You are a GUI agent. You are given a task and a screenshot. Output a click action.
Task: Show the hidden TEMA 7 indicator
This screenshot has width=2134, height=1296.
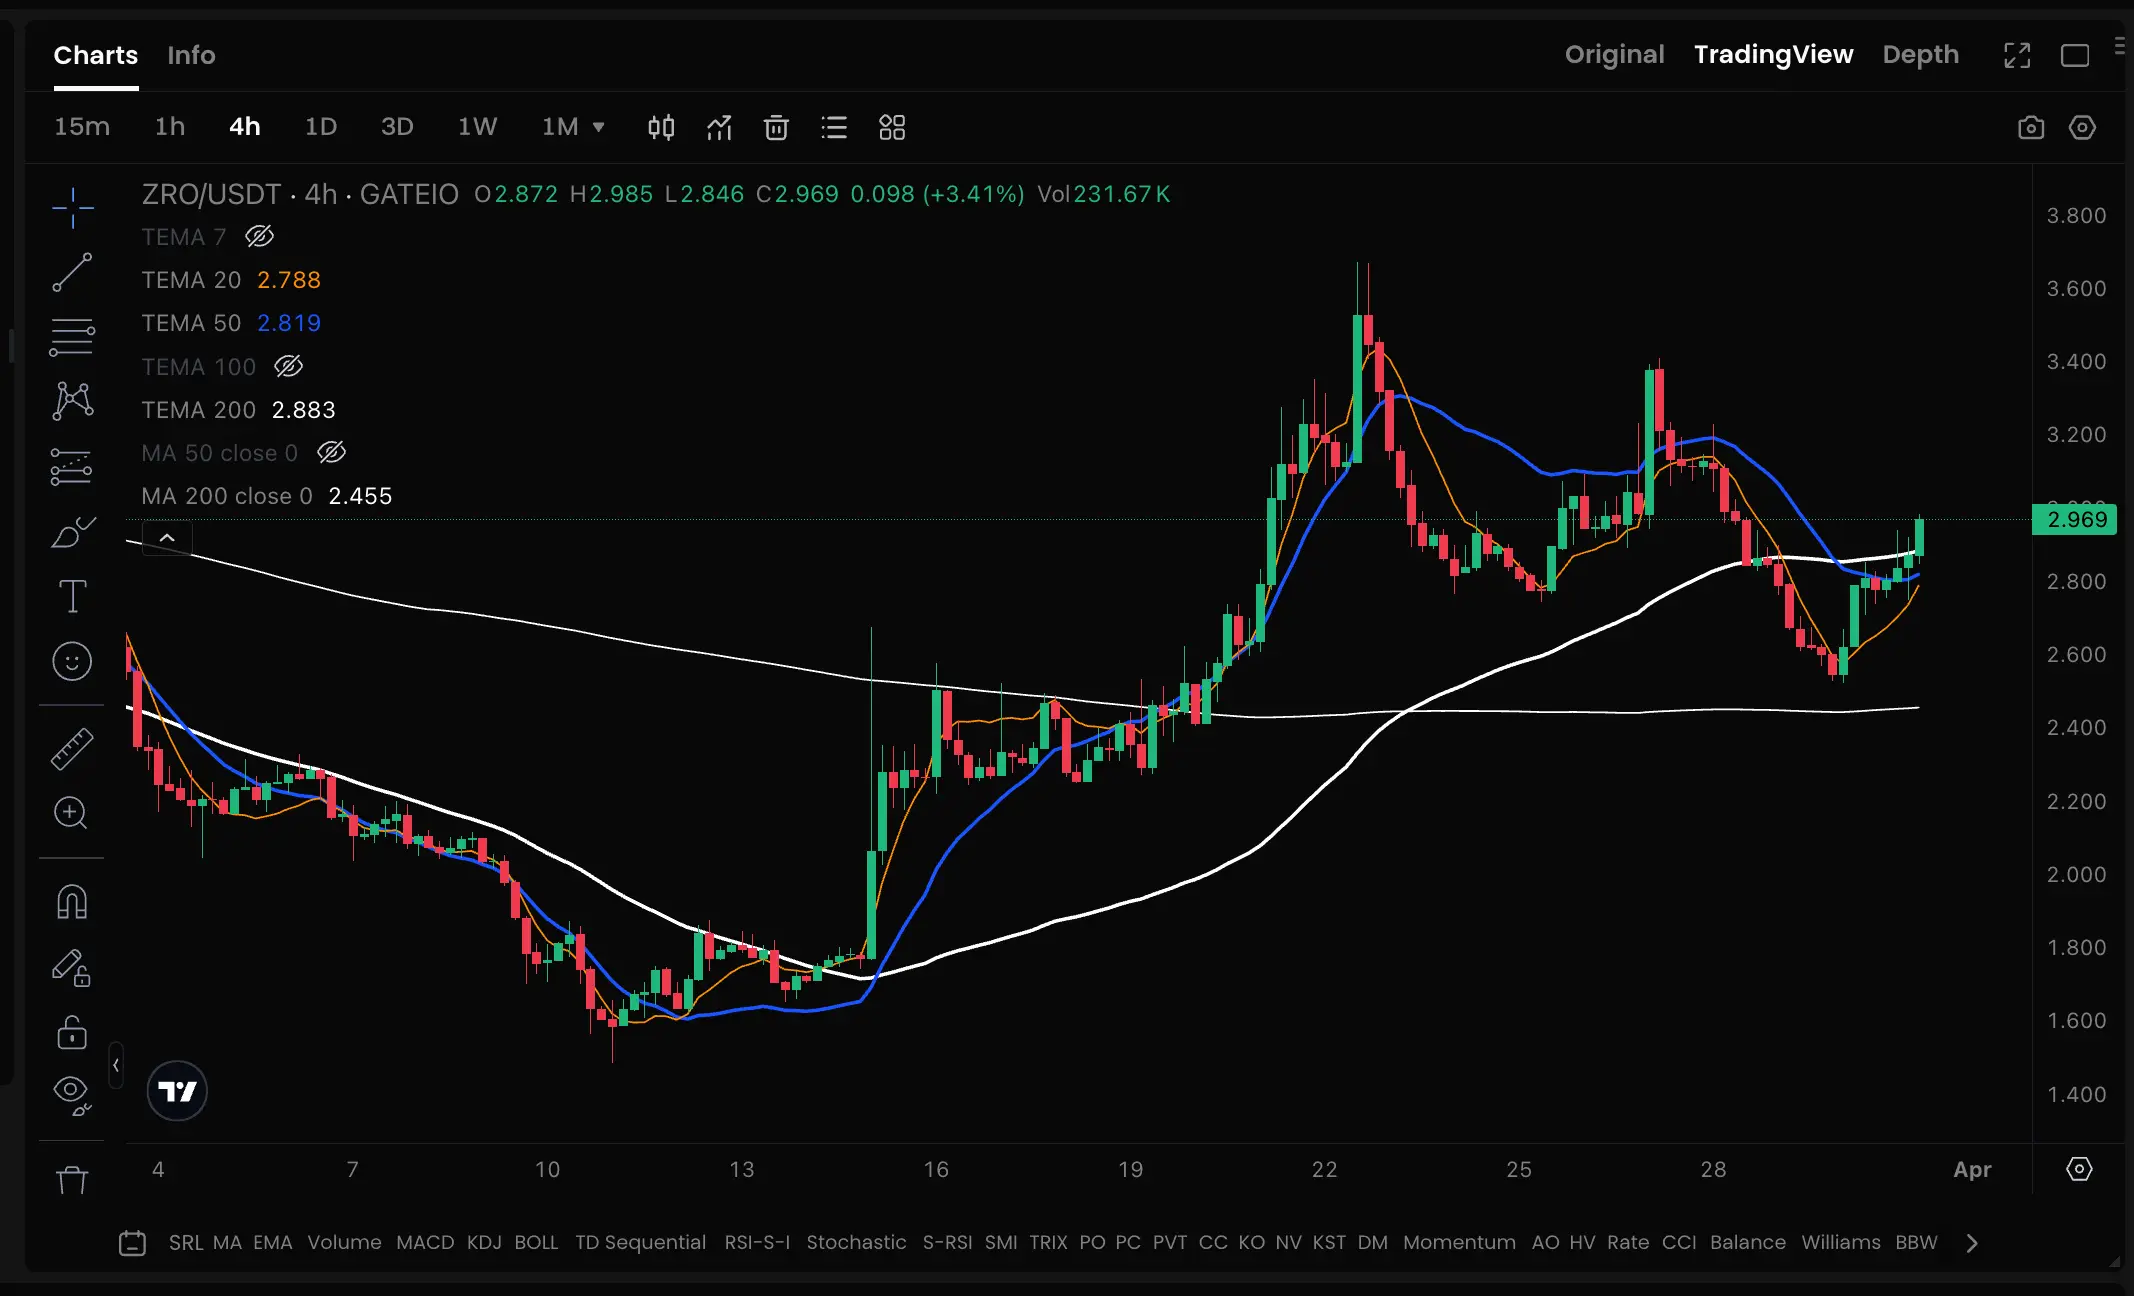click(259, 237)
